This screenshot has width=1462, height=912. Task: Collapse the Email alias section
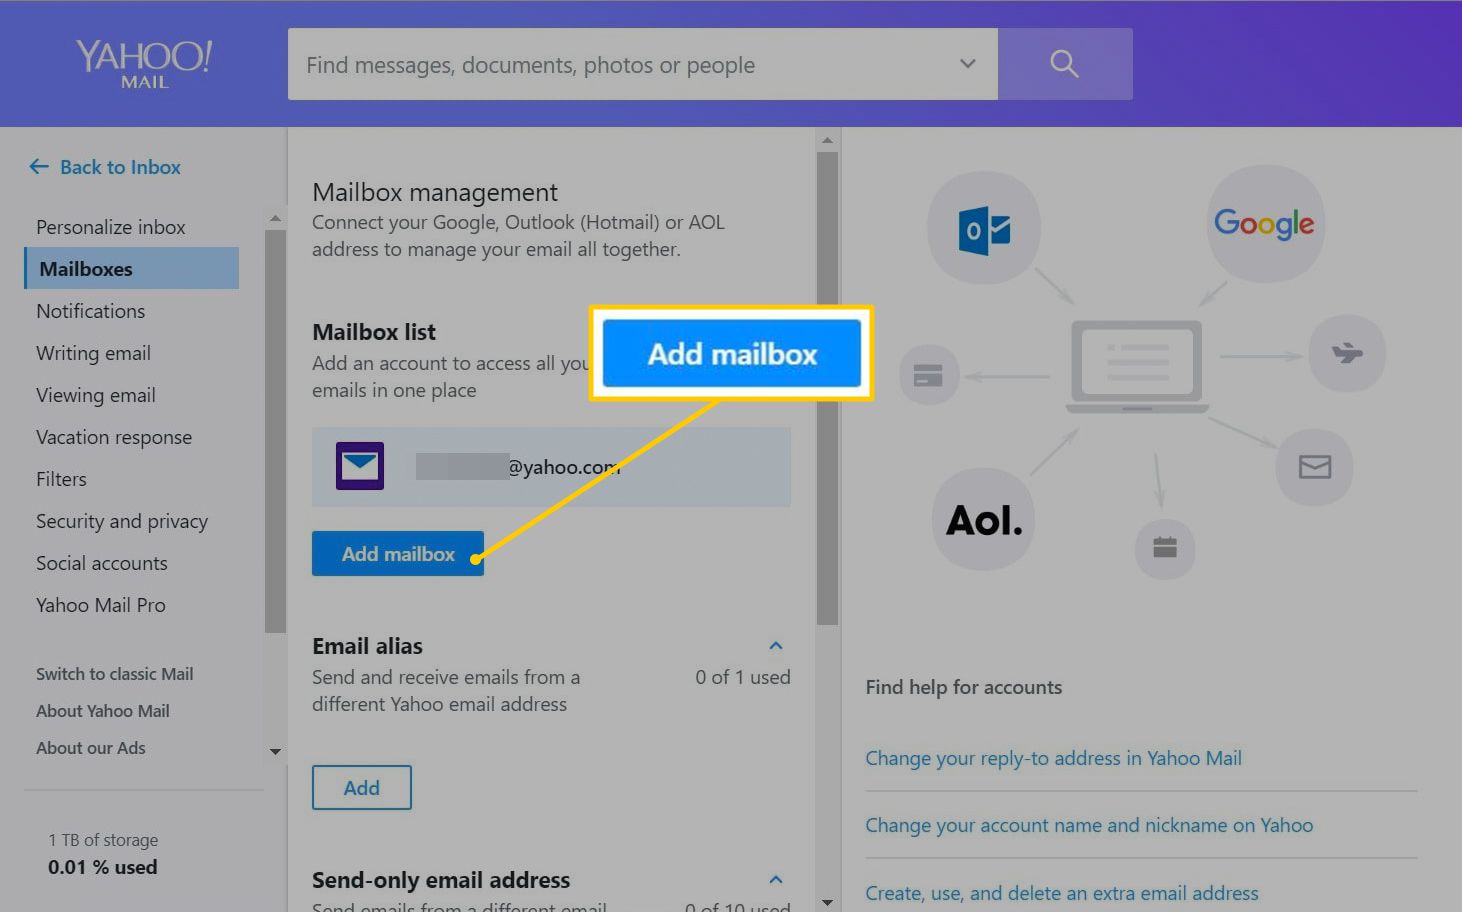click(x=776, y=646)
